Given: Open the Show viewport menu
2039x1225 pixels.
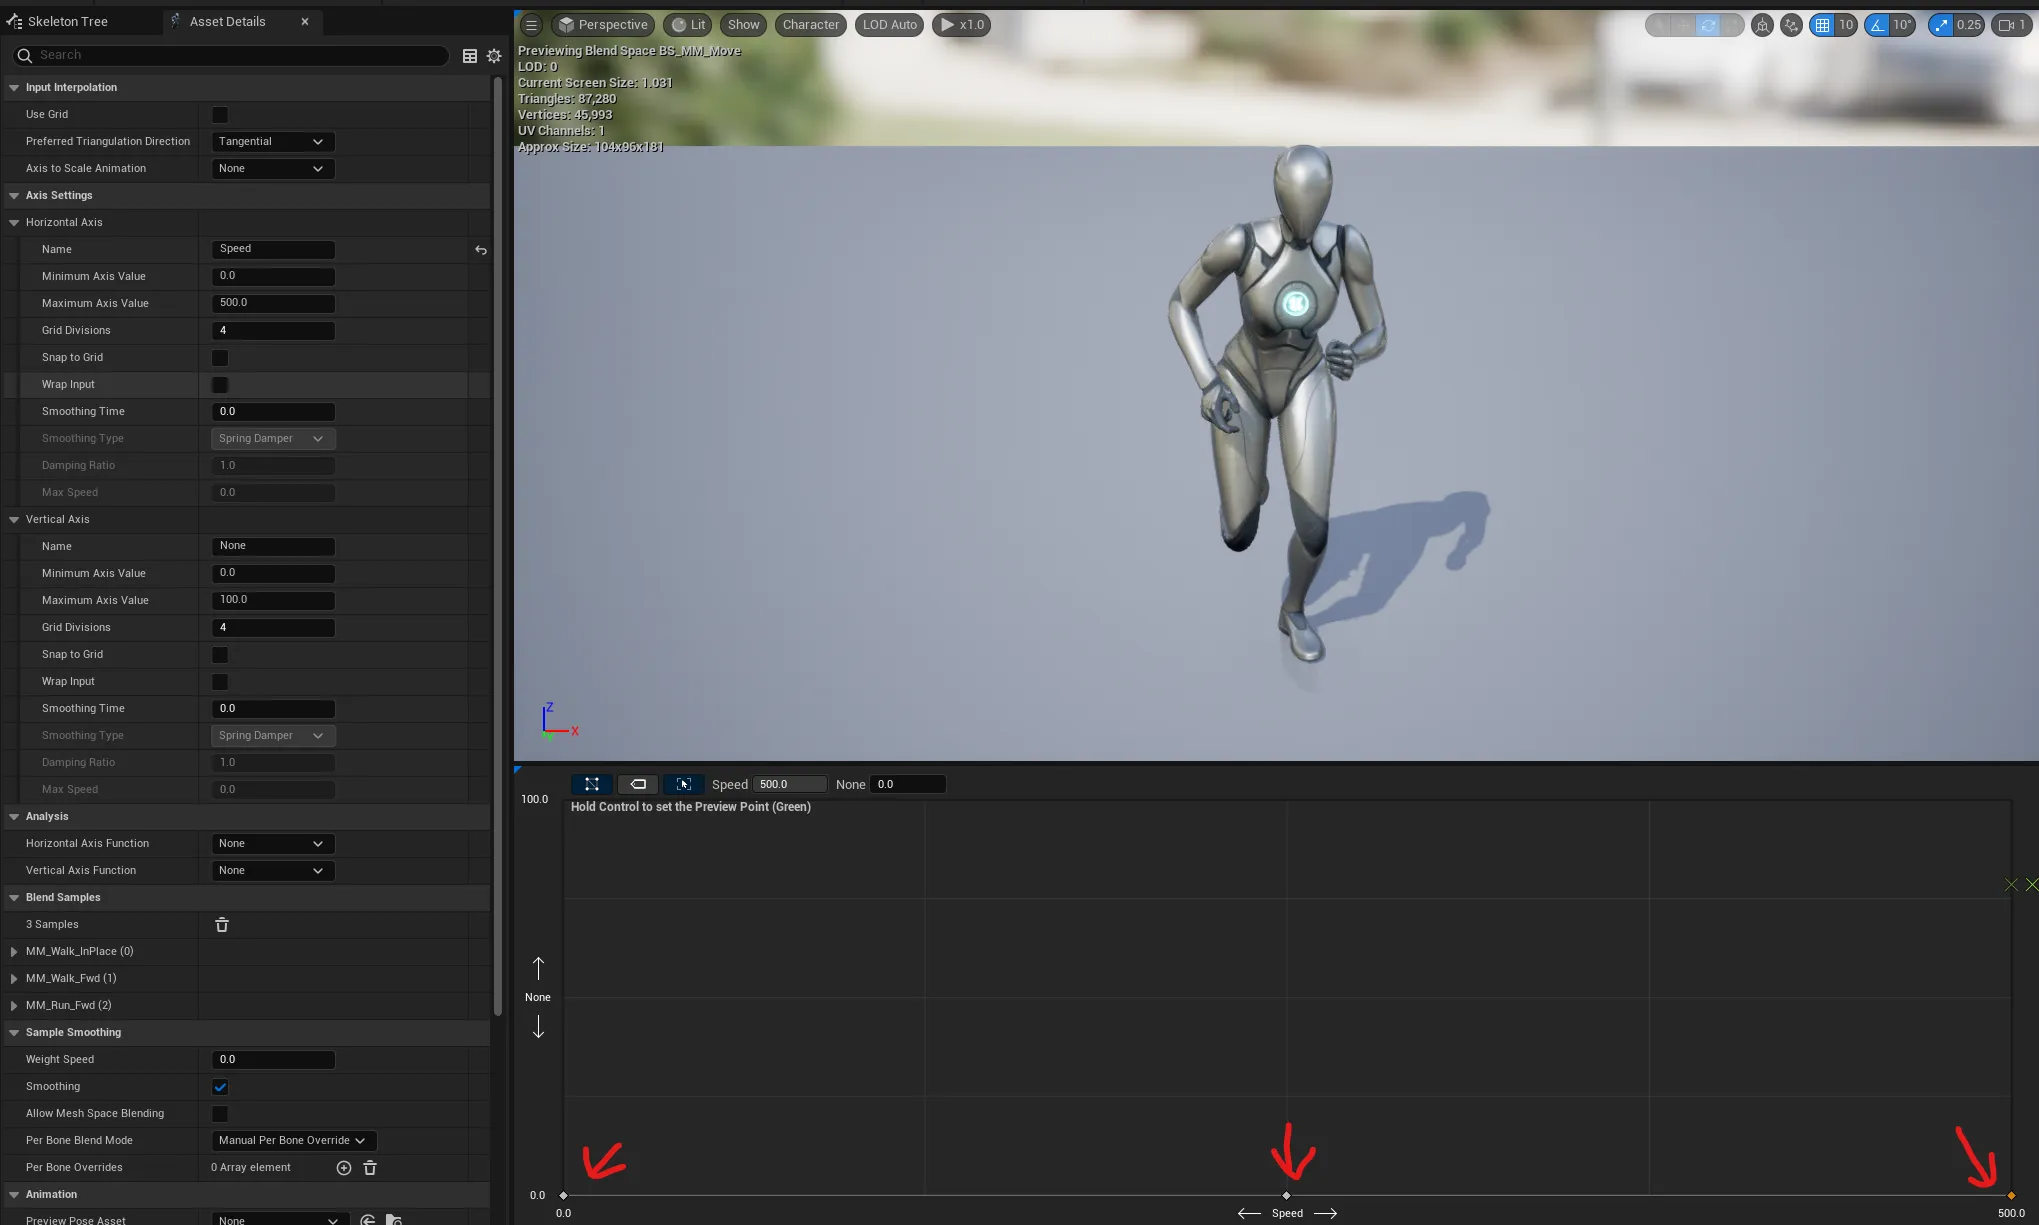Looking at the screenshot, I should click(743, 25).
